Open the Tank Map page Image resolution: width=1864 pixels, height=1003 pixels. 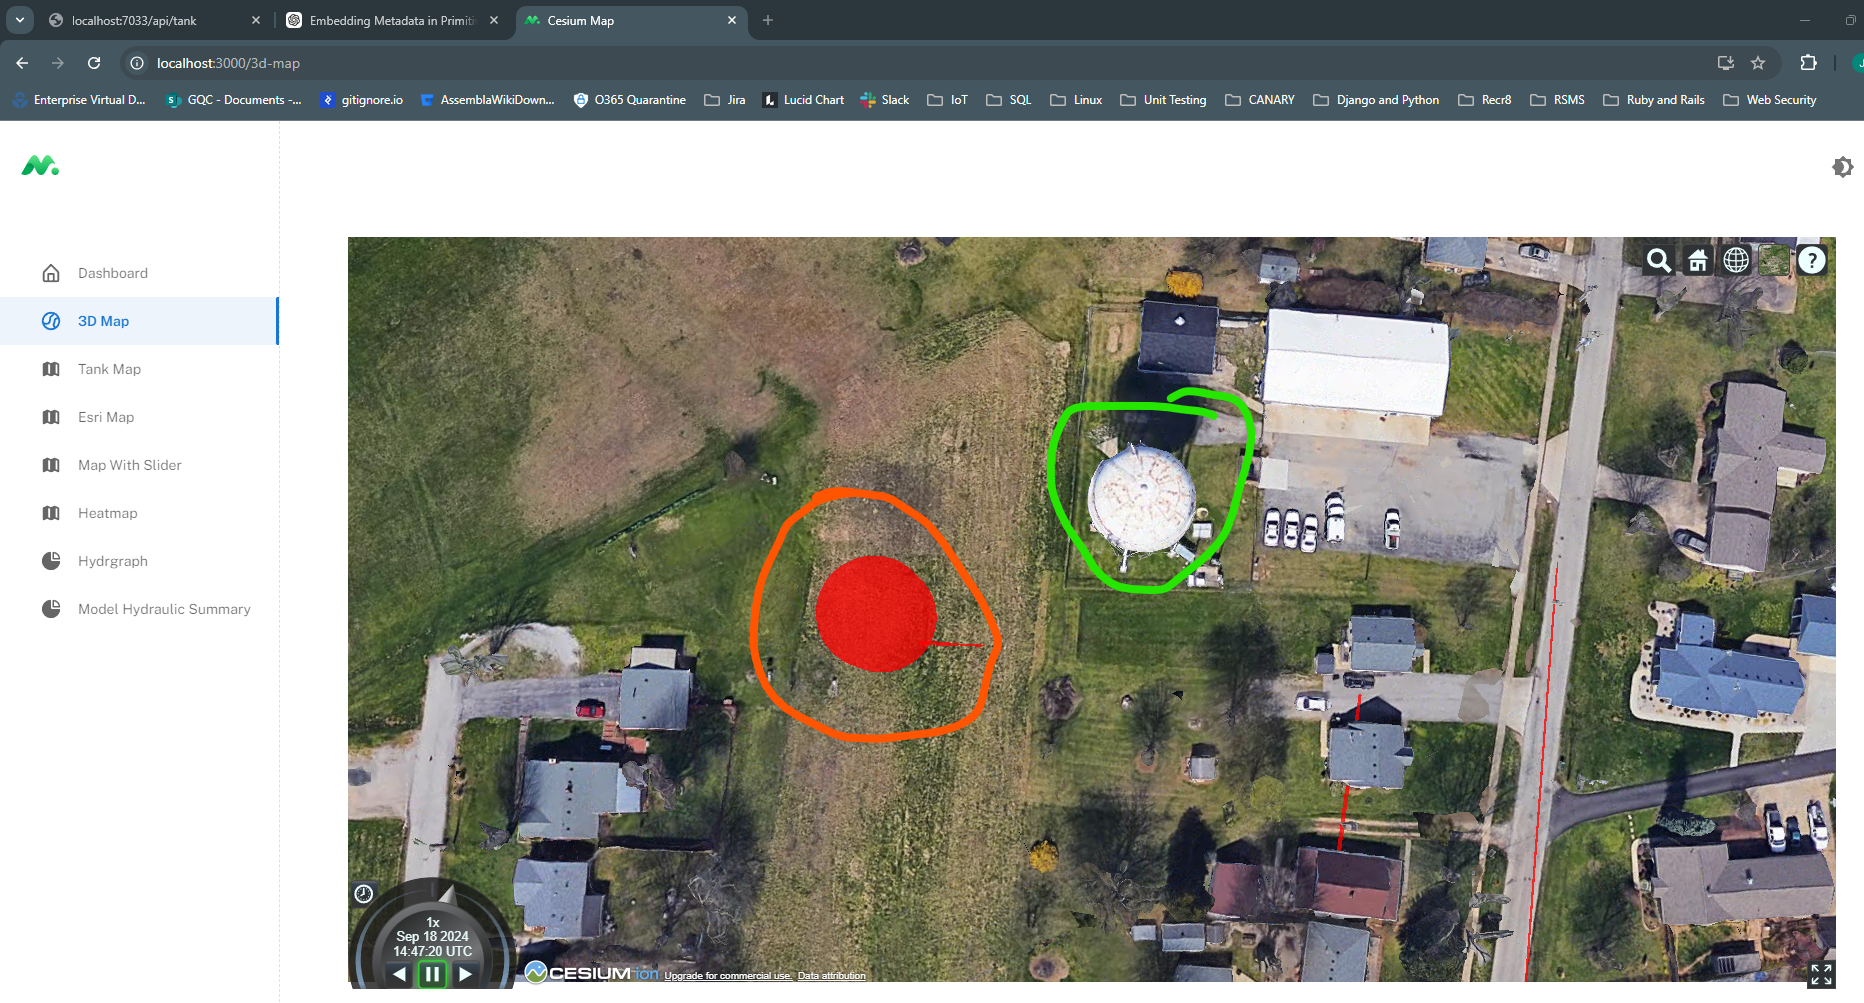pyautogui.click(x=139, y=369)
